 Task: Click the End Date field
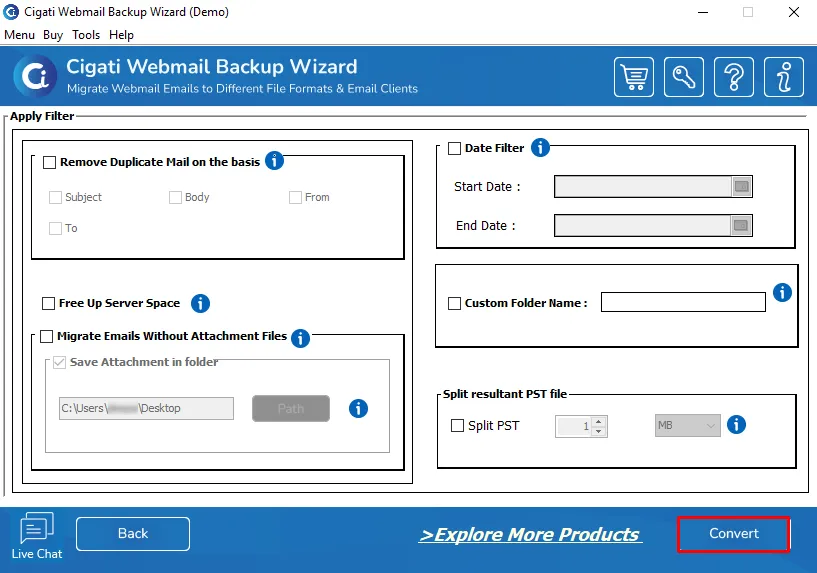click(643, 226)
